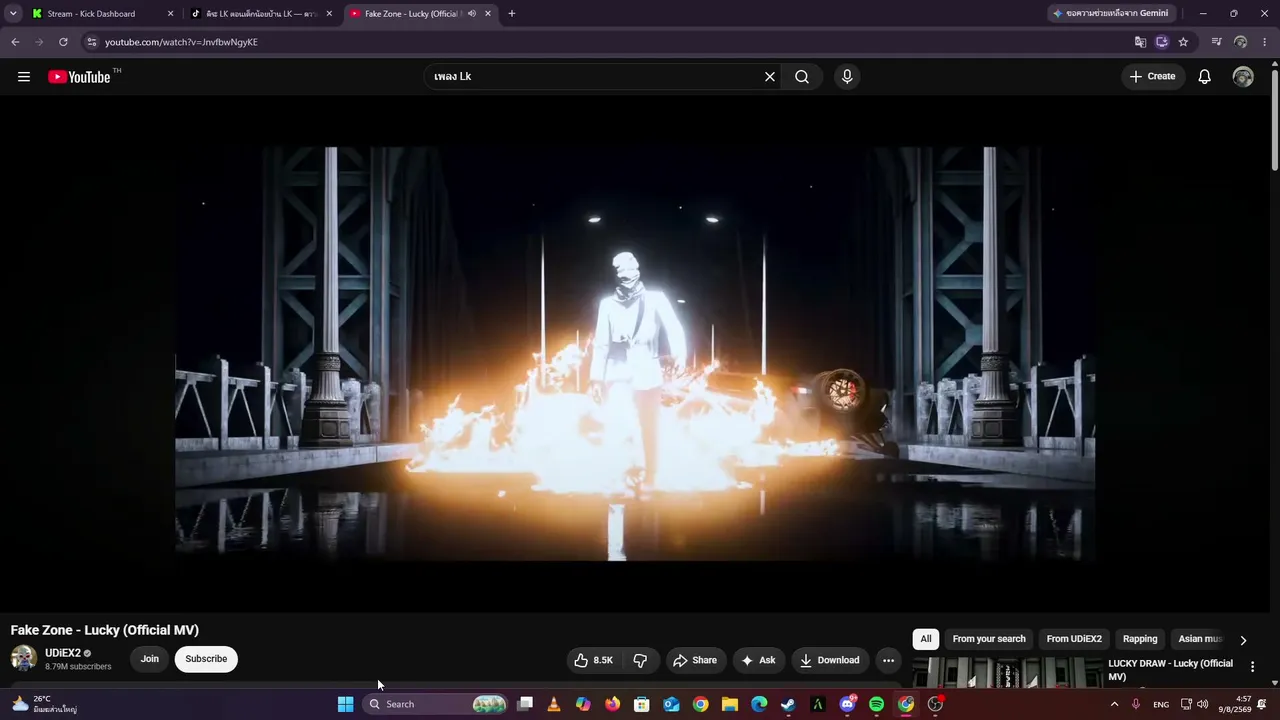Open VLC media player from taskbar

(x=554, y=704)
